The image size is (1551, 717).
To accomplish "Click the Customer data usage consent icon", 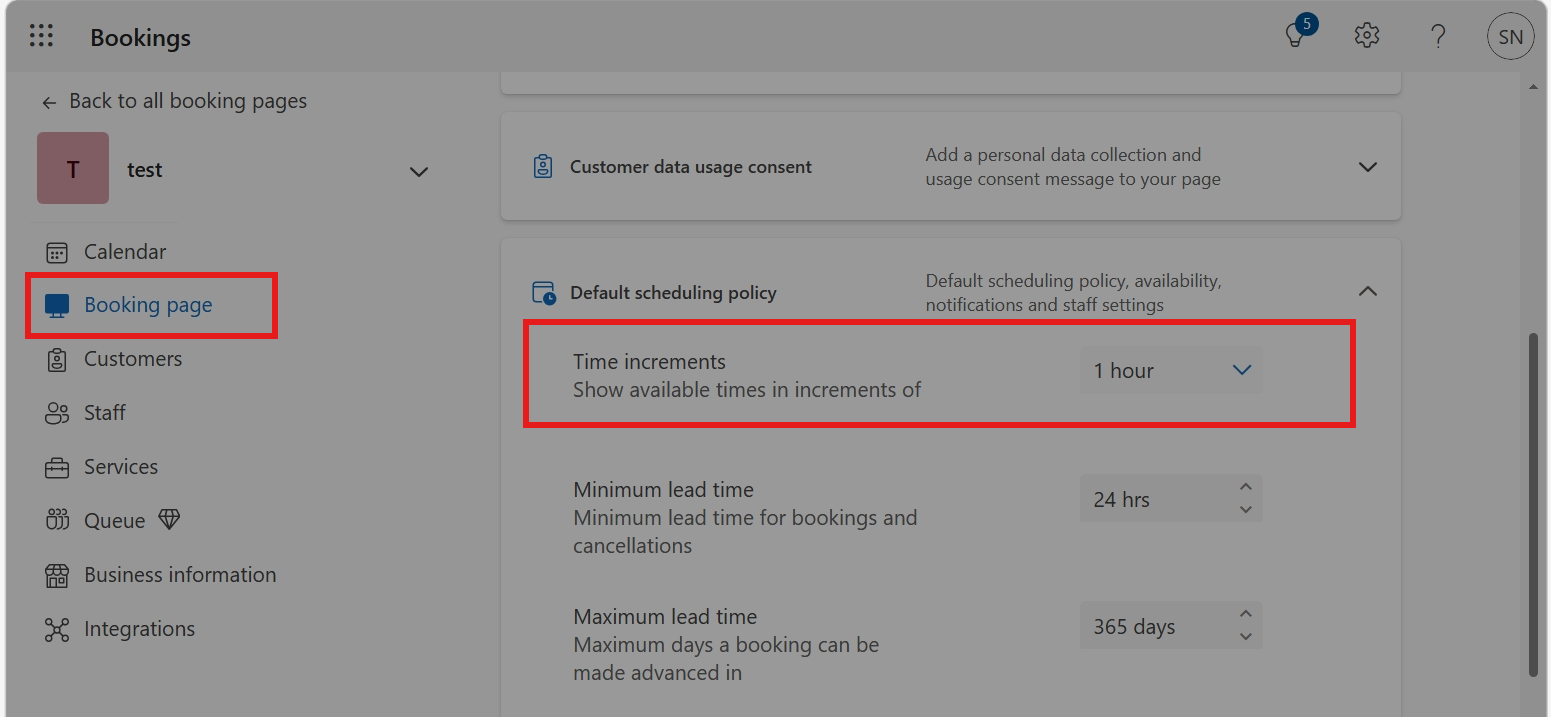I will 543,167.
